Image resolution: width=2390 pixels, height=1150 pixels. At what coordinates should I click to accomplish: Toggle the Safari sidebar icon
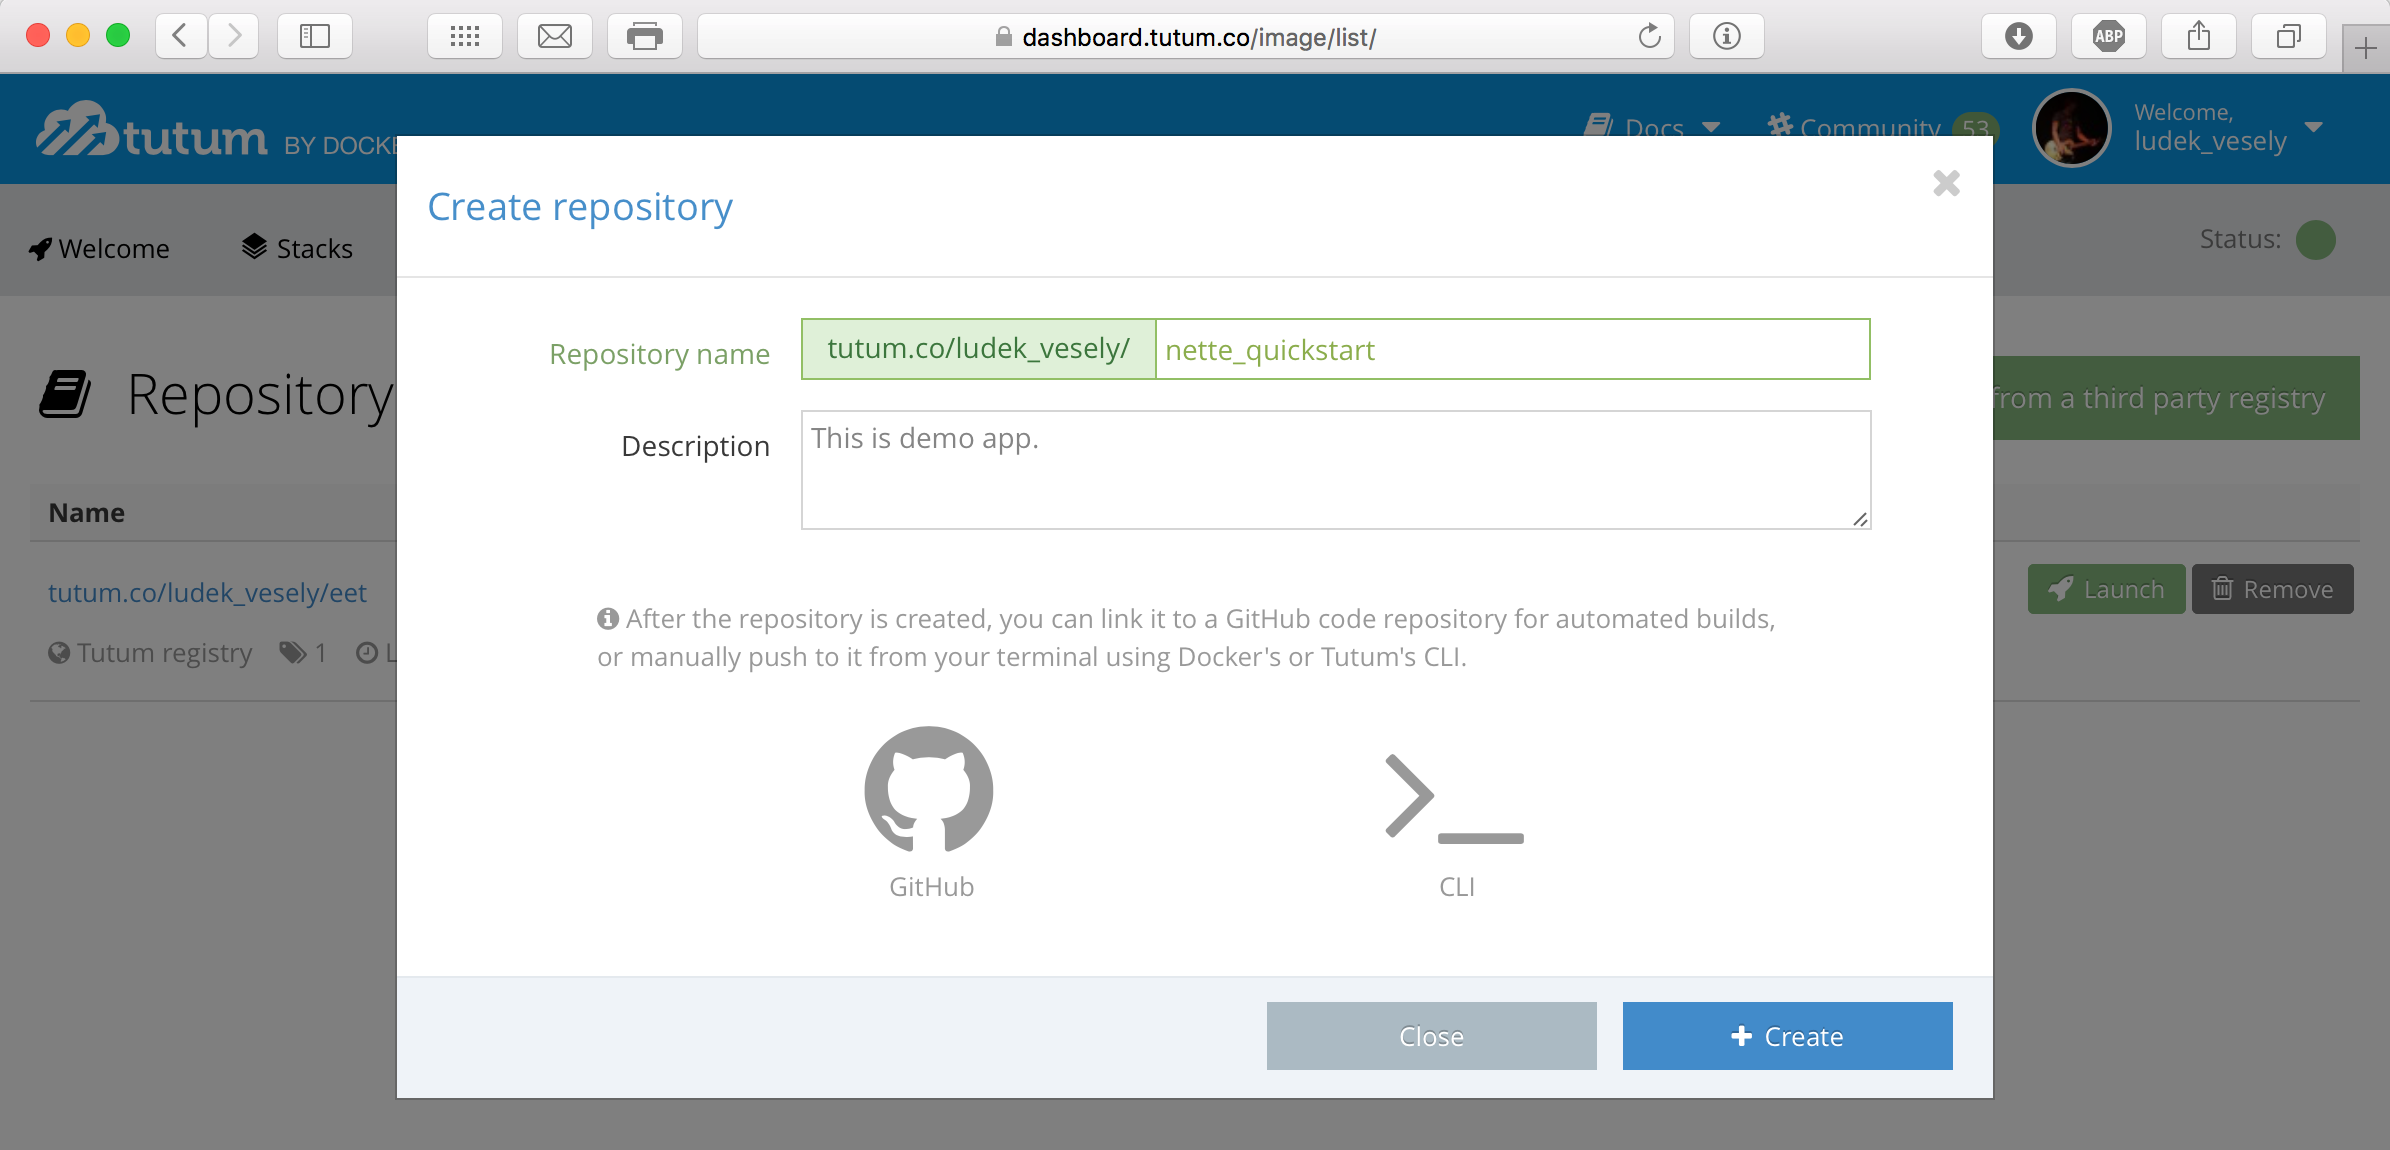(x=315, y=37)
